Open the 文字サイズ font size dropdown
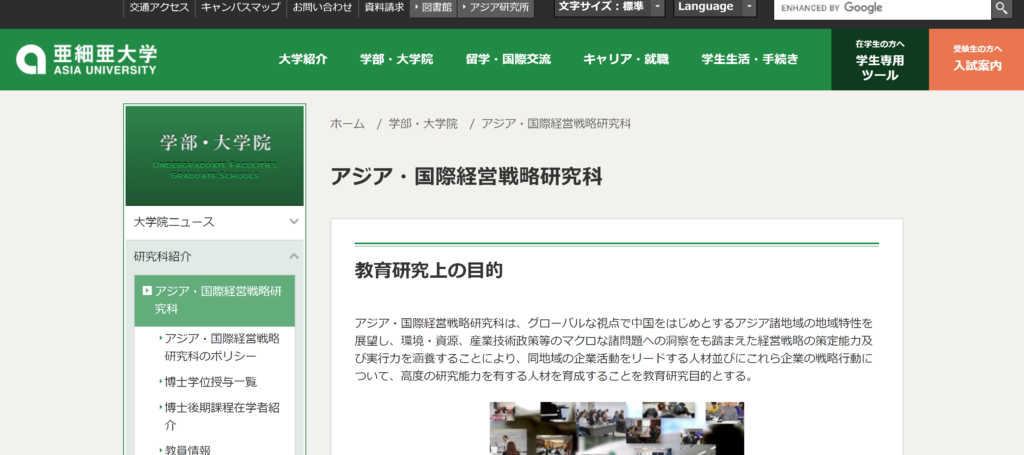Screen dimensions: 1024x455 coord(657,7)
